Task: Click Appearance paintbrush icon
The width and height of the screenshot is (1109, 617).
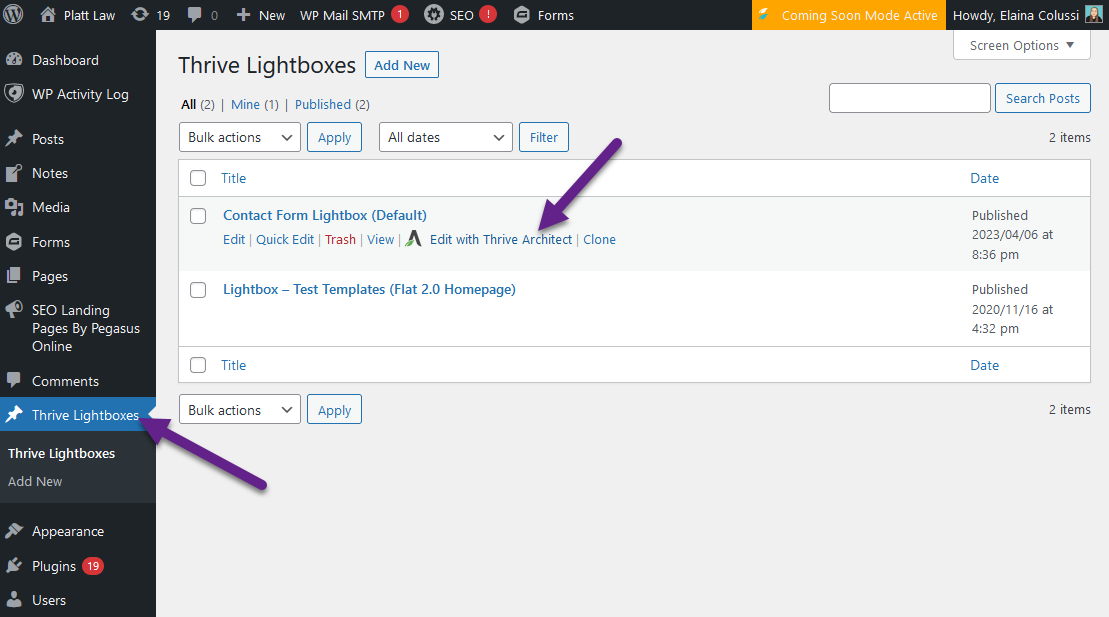Action: tap(14, 531)
